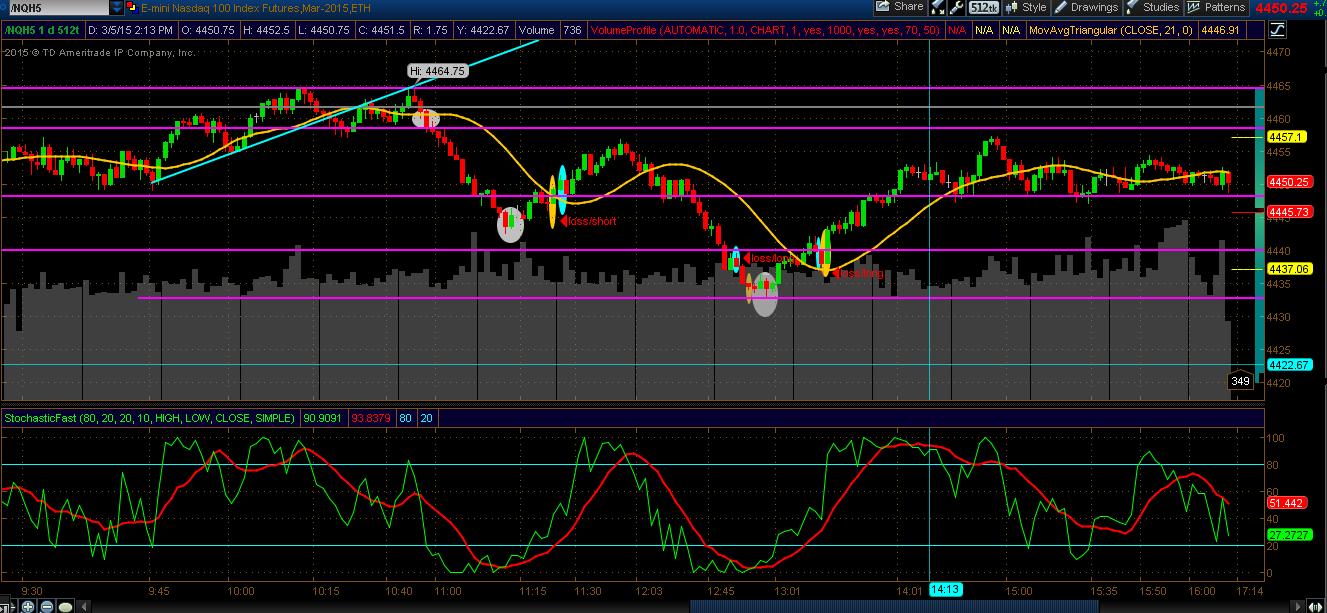Click the large red 4450.25 quote at top right
This screenshot has width=1327, height=613.
1281,8
